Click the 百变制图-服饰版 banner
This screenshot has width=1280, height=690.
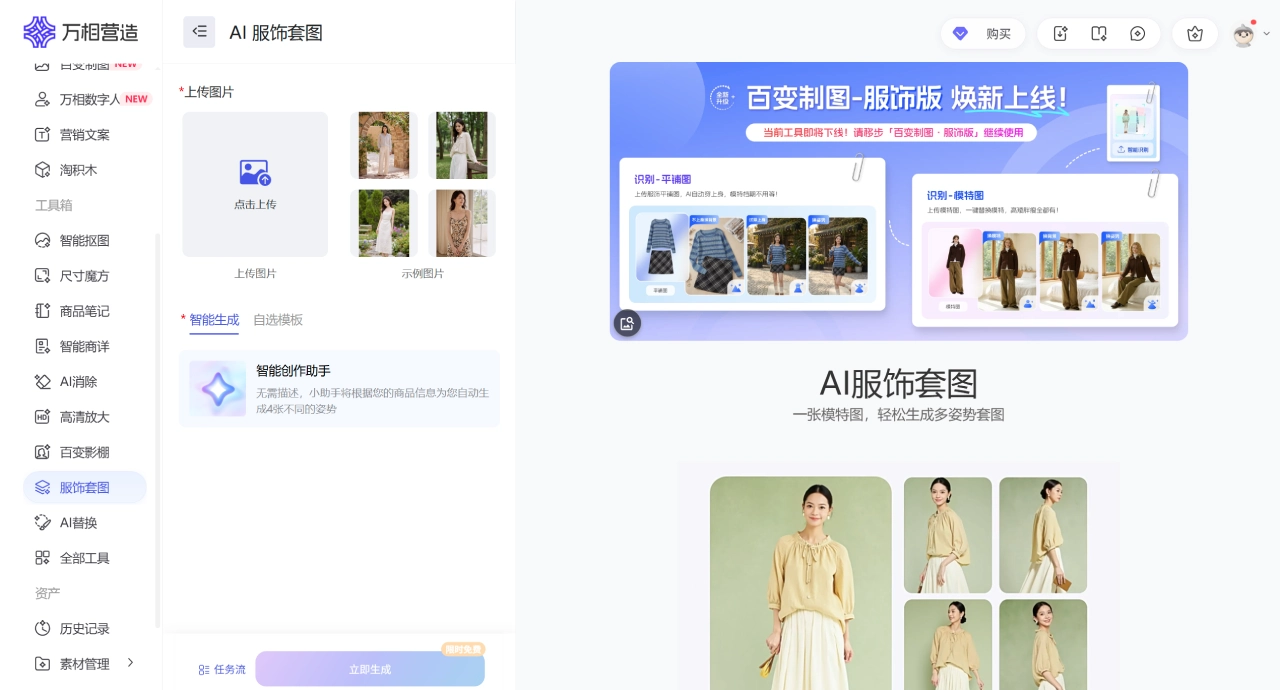pos(899,201)
